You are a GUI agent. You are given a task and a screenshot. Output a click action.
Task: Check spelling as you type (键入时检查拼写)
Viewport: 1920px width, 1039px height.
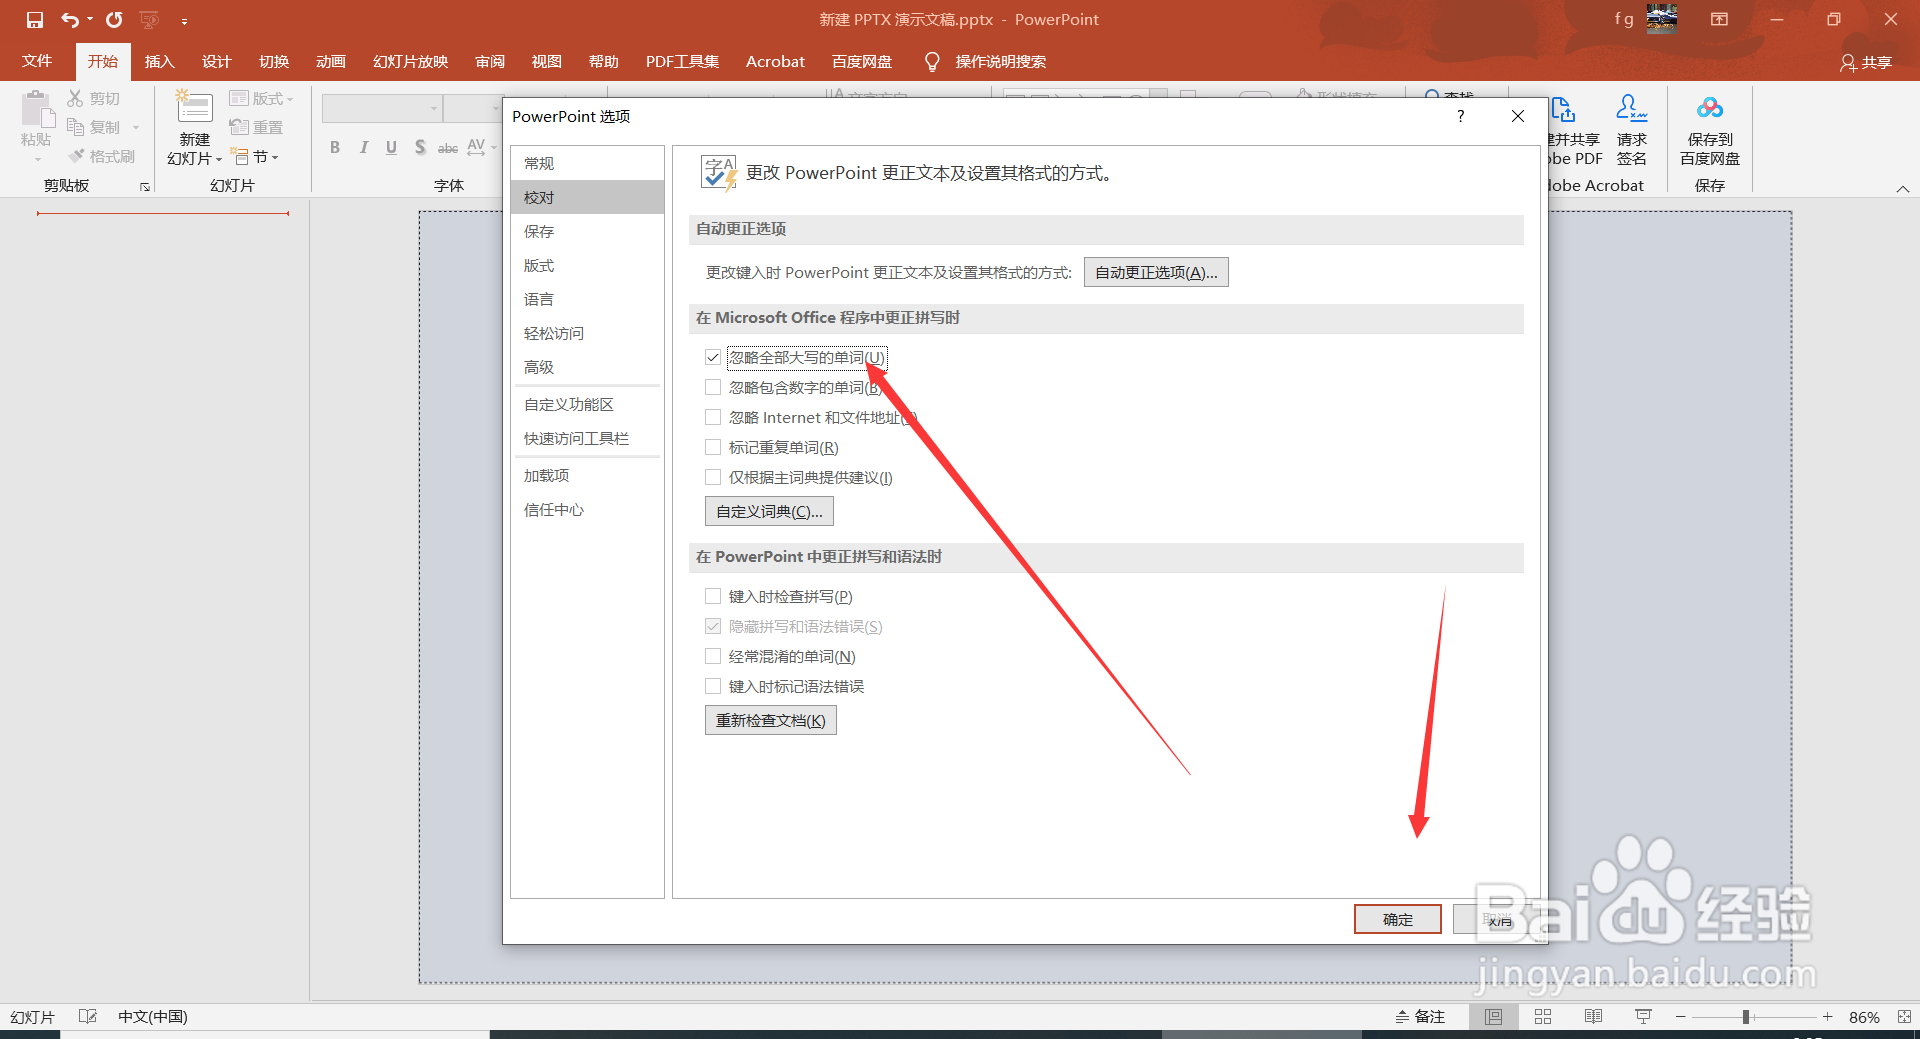pyautogui.click(x=713, y=596)
